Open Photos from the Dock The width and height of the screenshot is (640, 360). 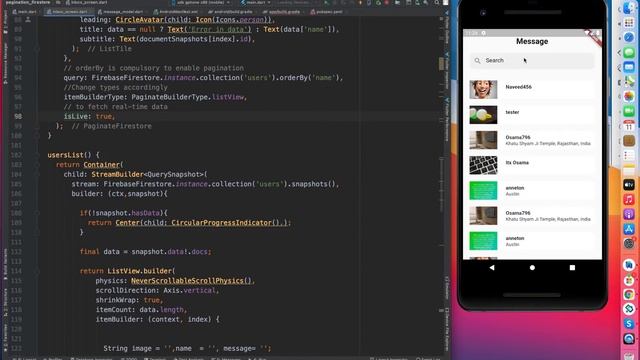(x=629, y=96)
